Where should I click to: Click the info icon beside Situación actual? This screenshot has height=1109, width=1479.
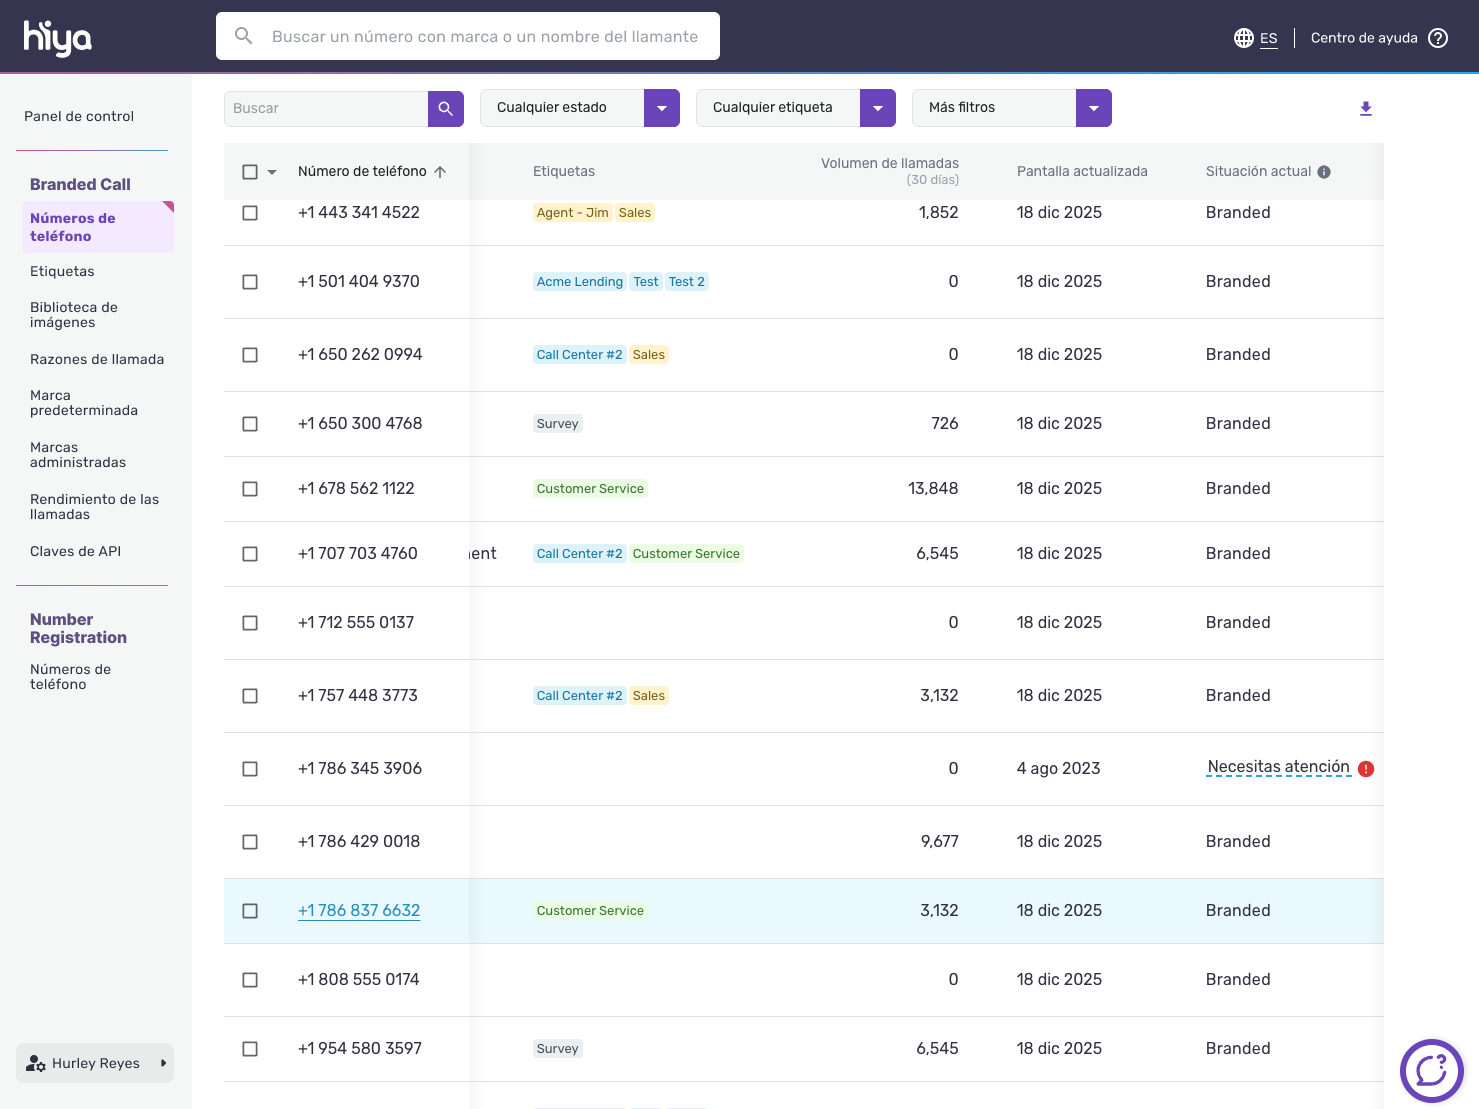1324,172
